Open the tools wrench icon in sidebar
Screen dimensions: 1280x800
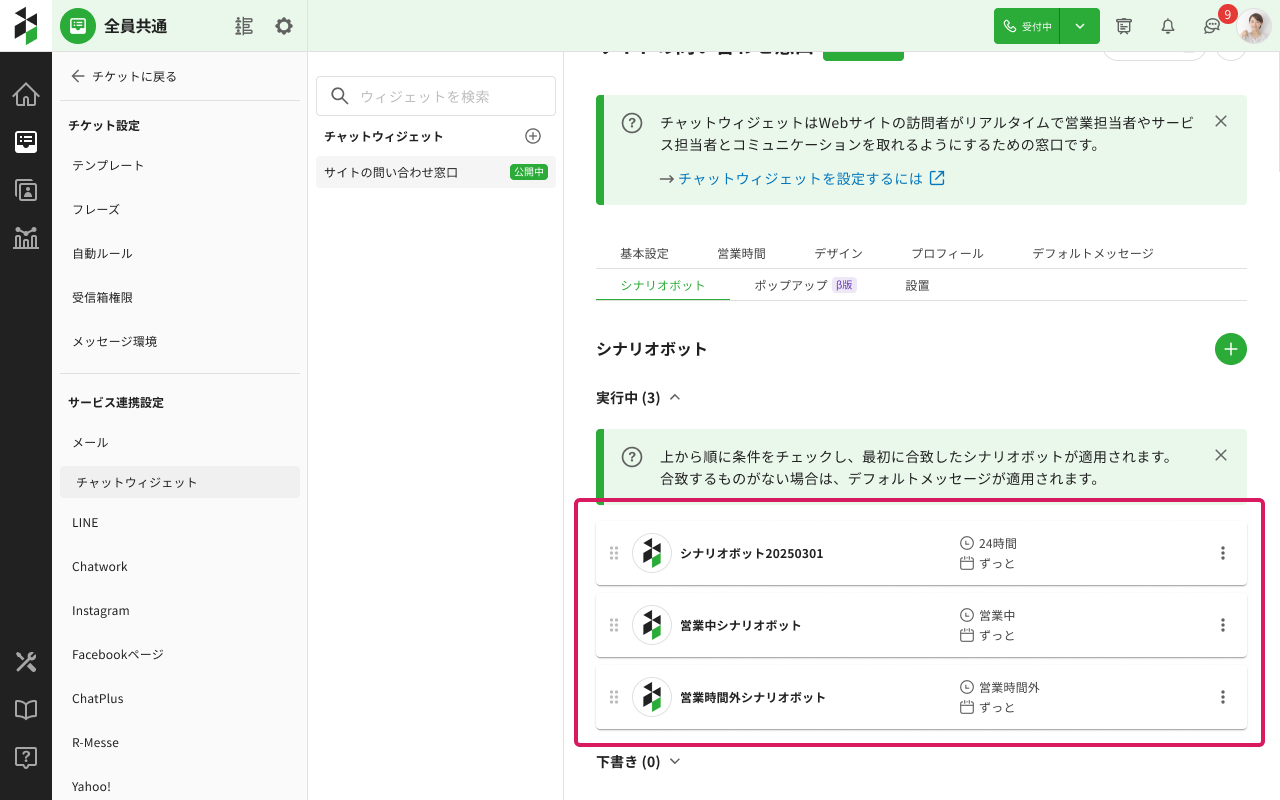[26, 662]
